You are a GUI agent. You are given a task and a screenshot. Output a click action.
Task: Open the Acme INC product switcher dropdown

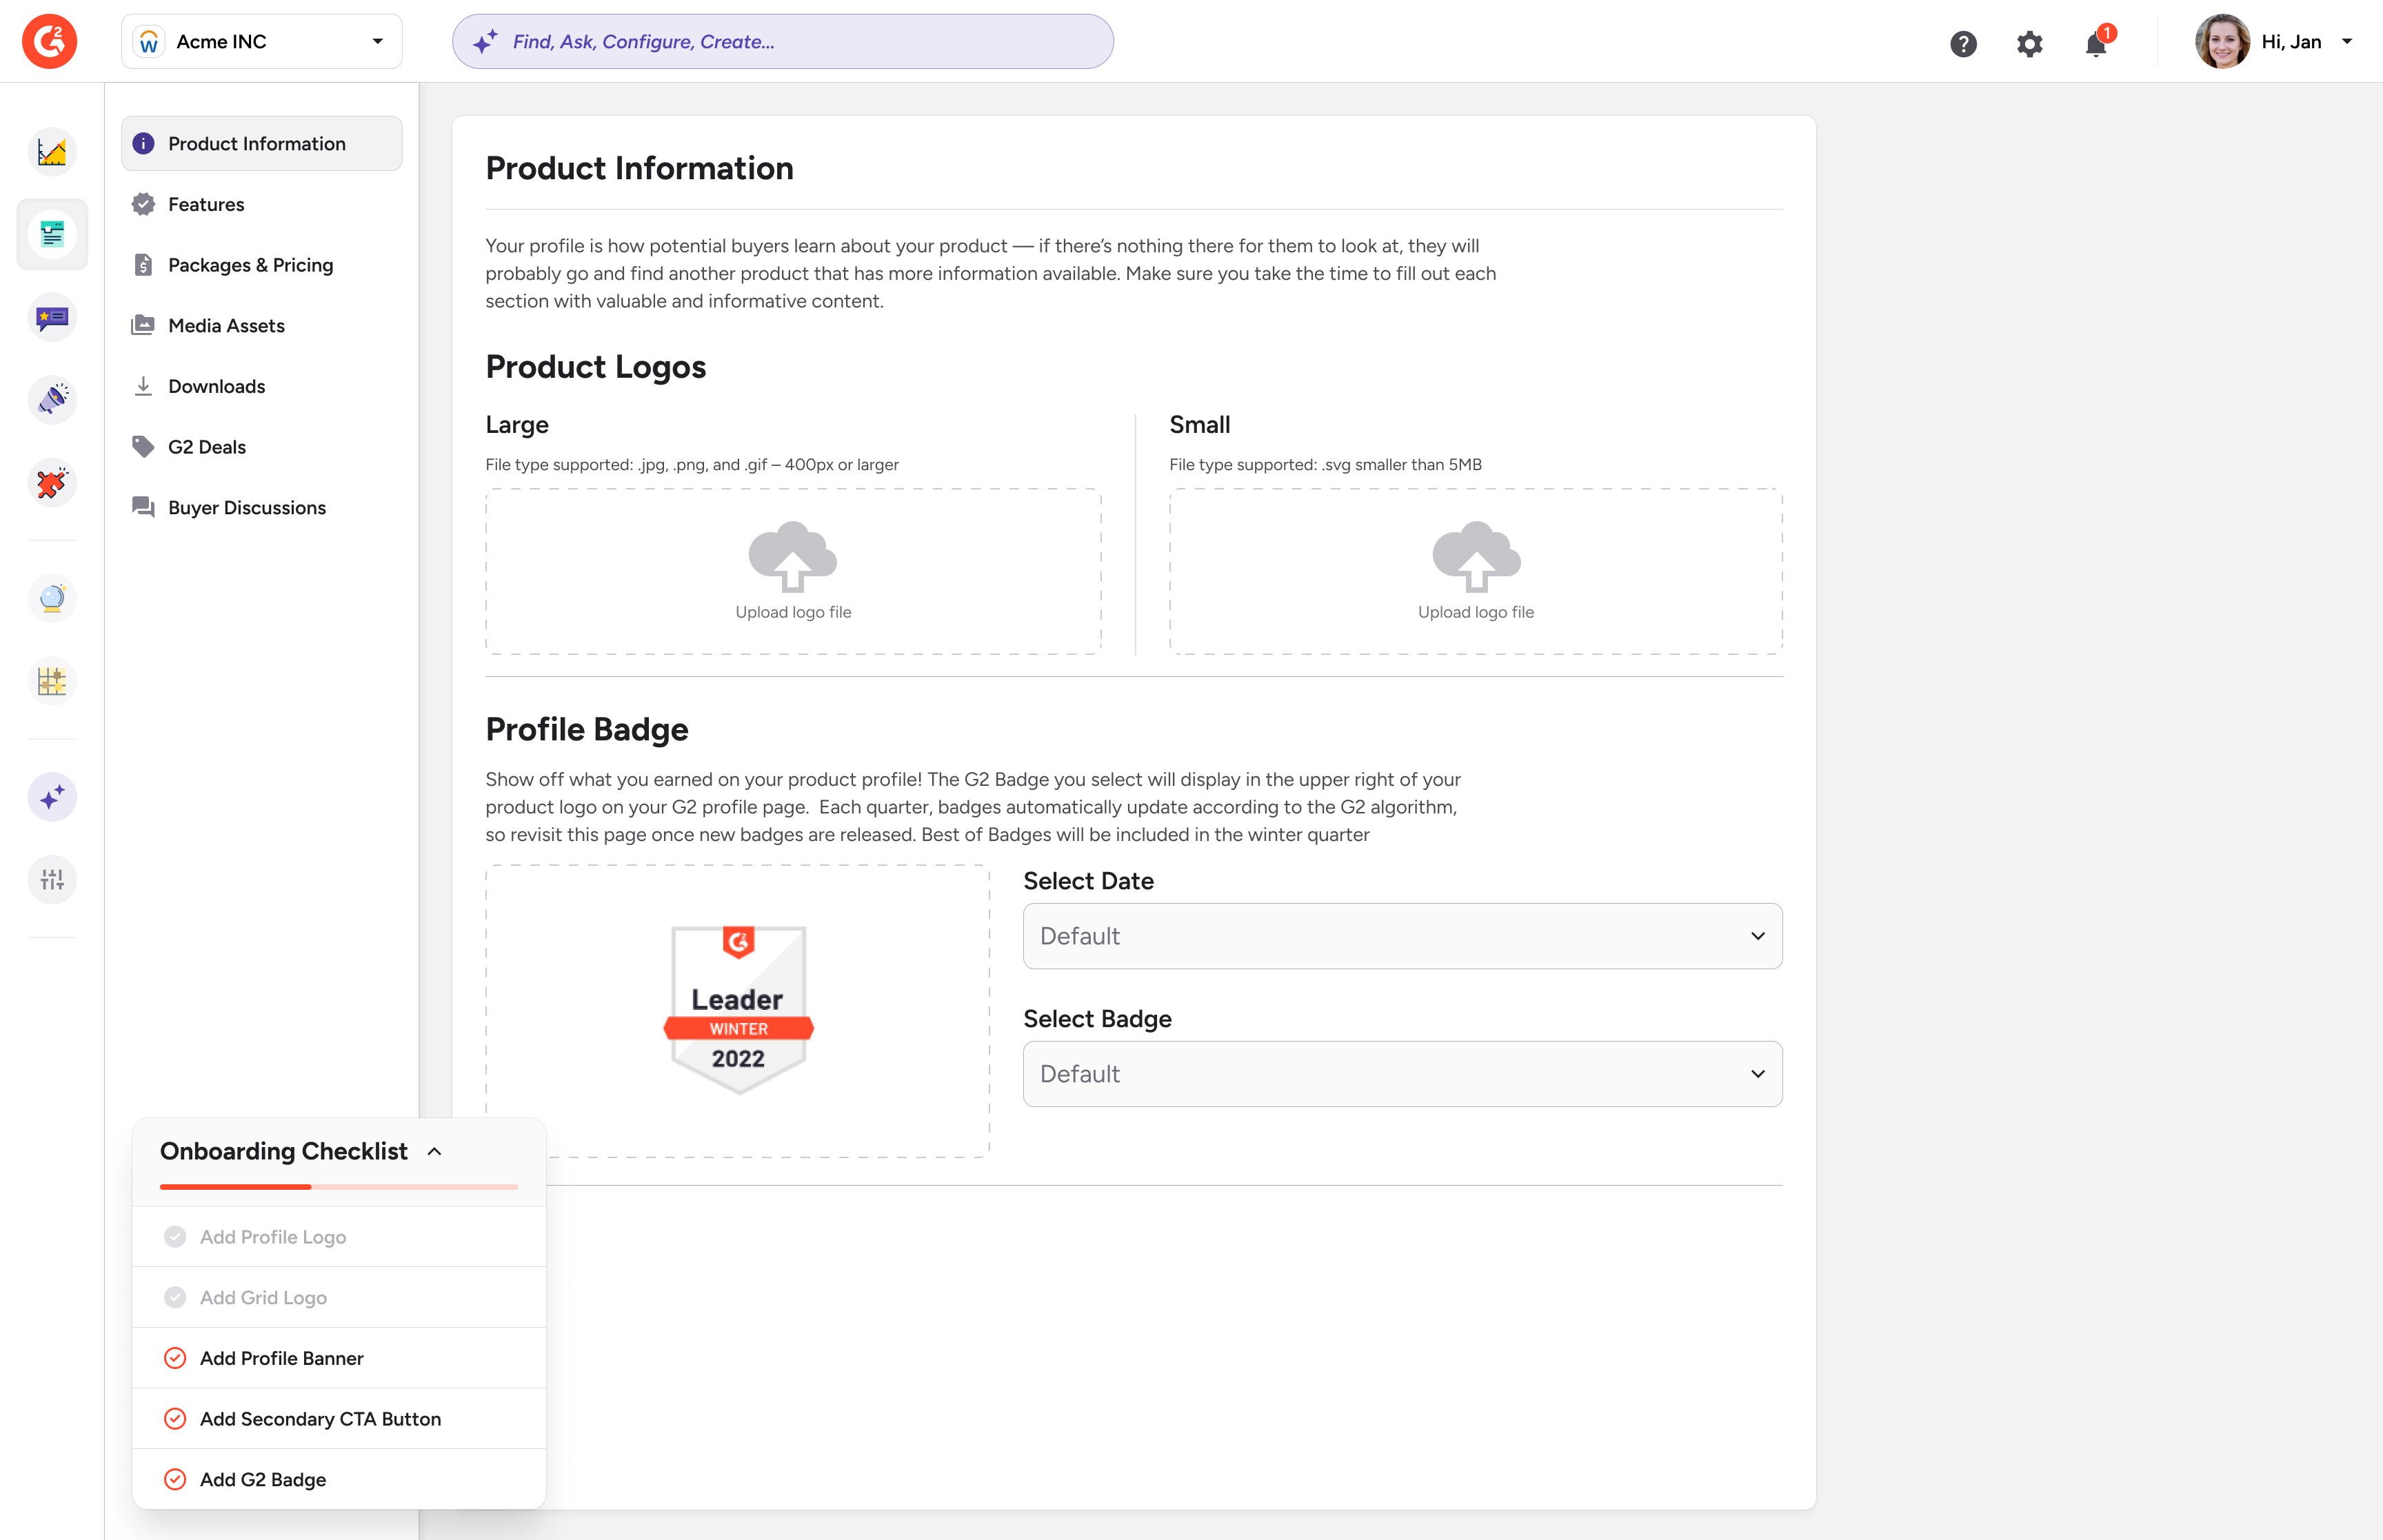[x=262, y=41]
